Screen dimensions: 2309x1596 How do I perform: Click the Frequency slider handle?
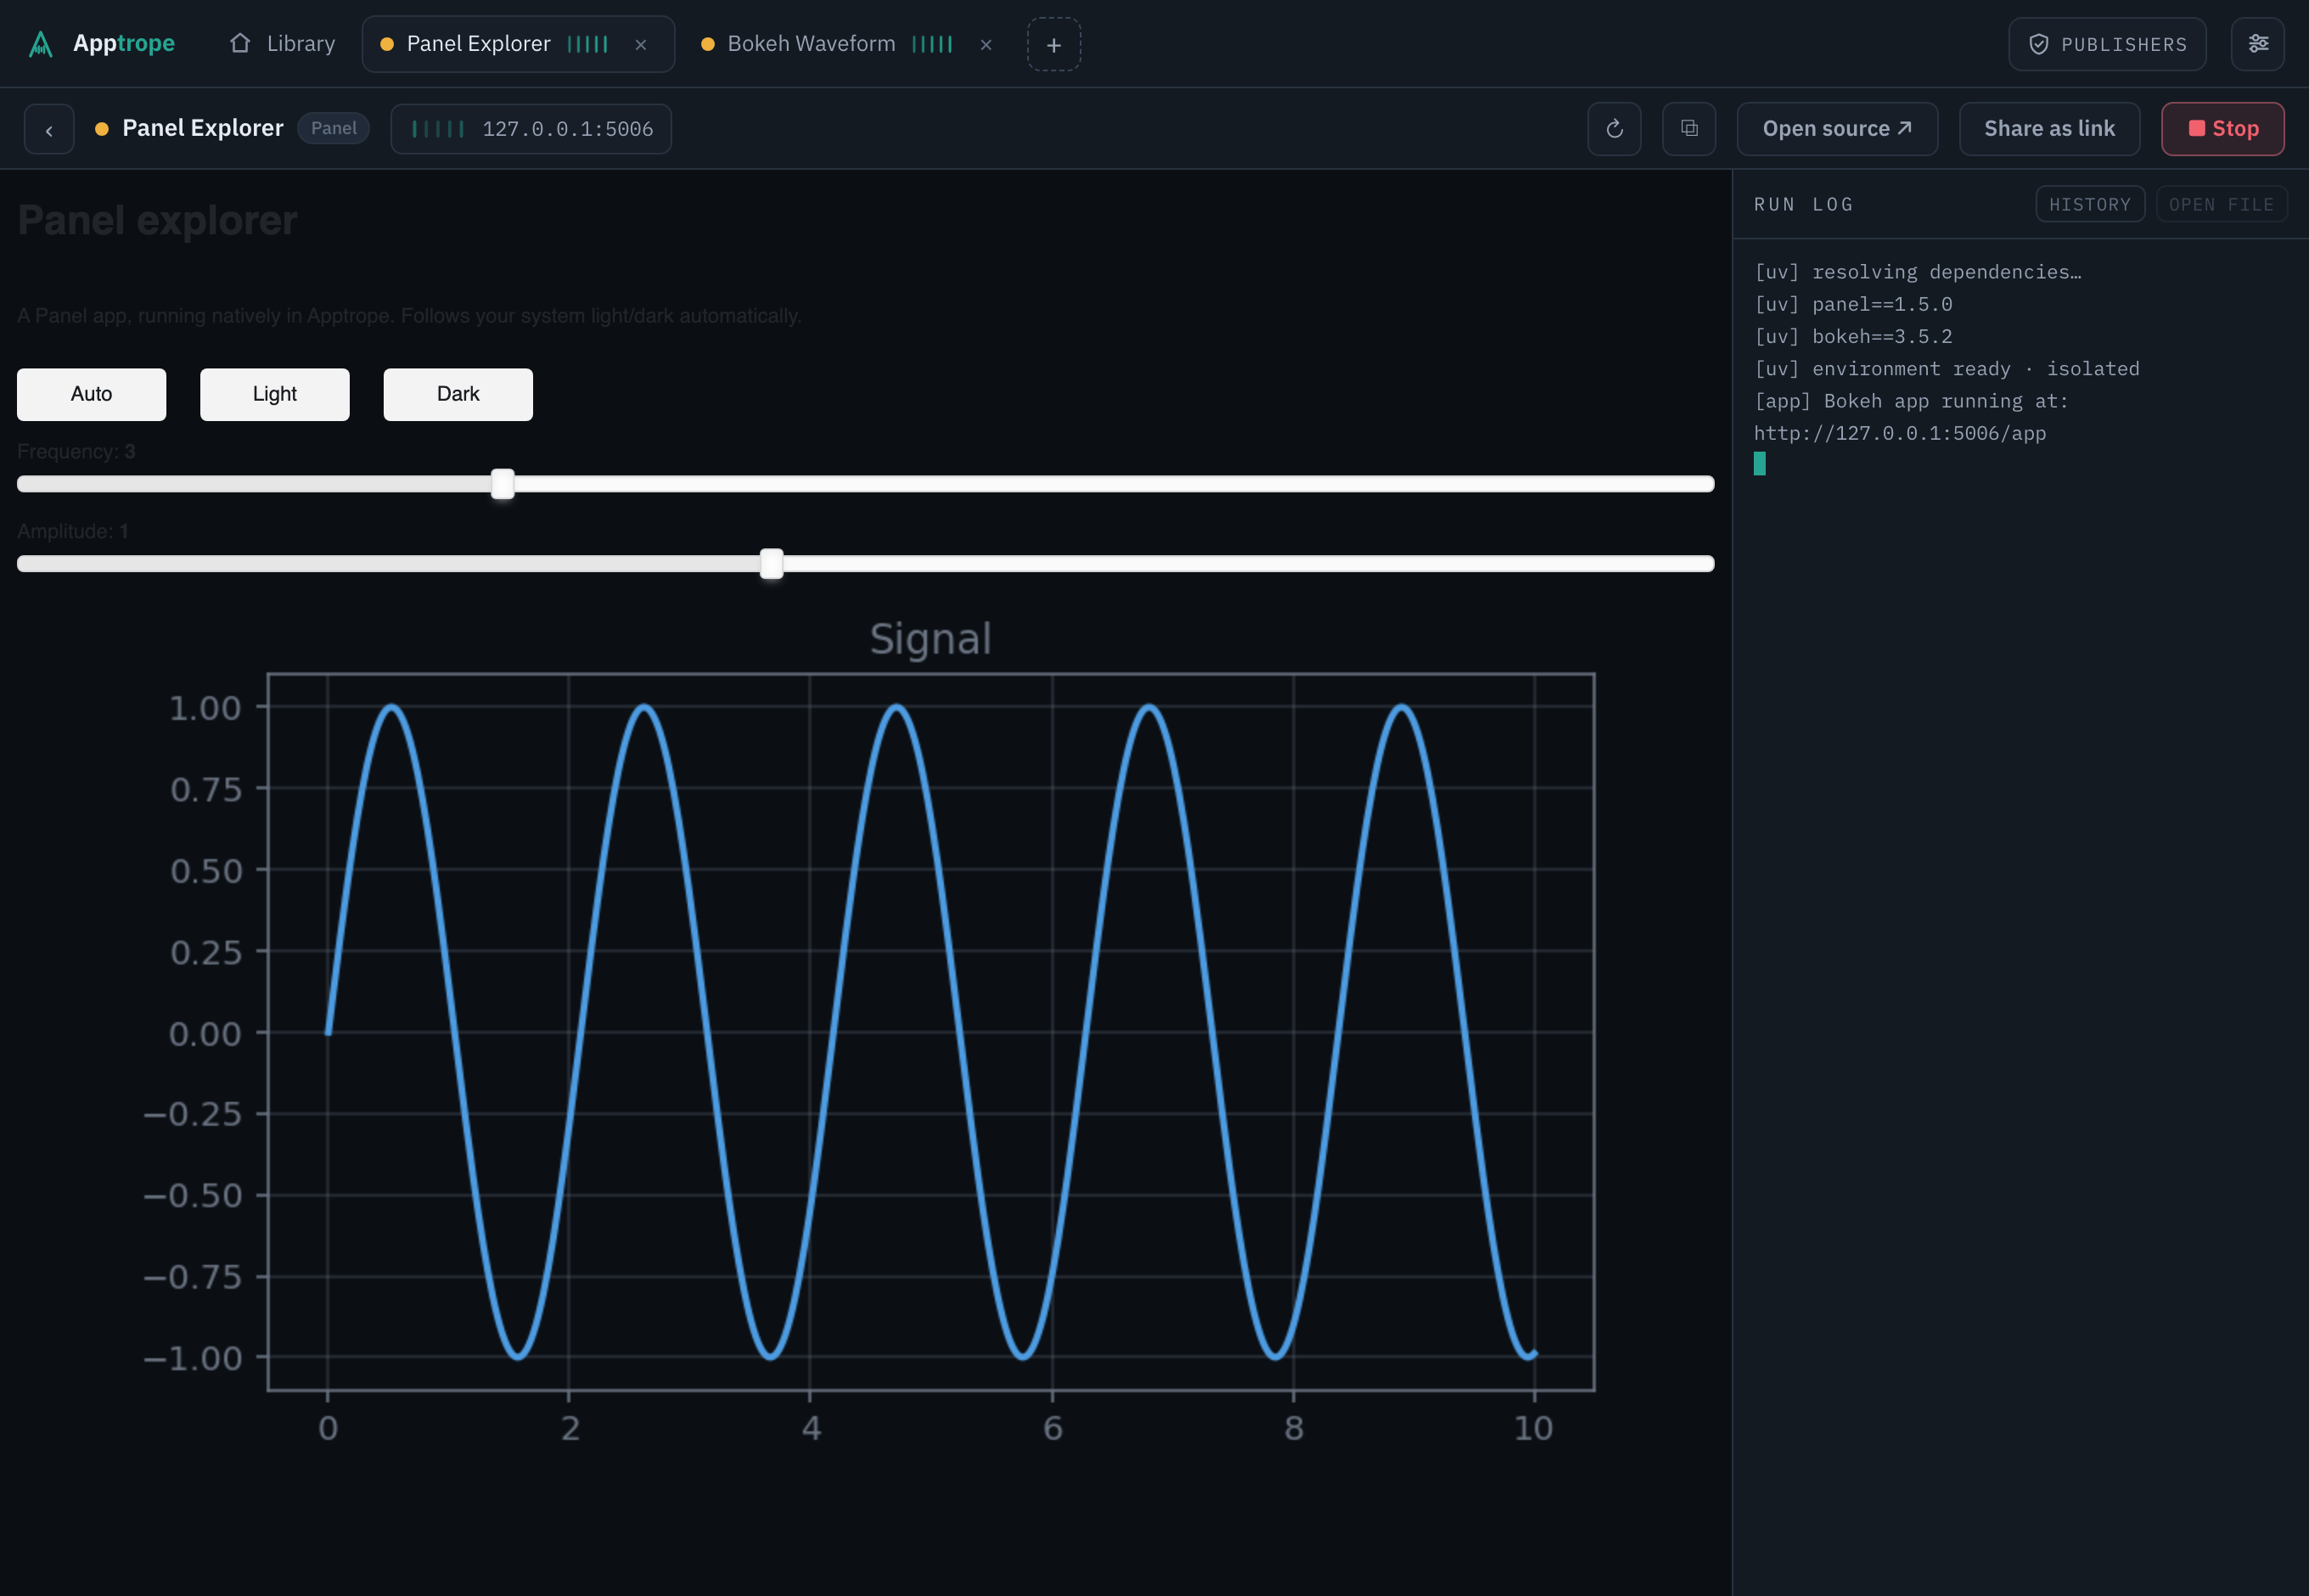click(x=503, y=484)
